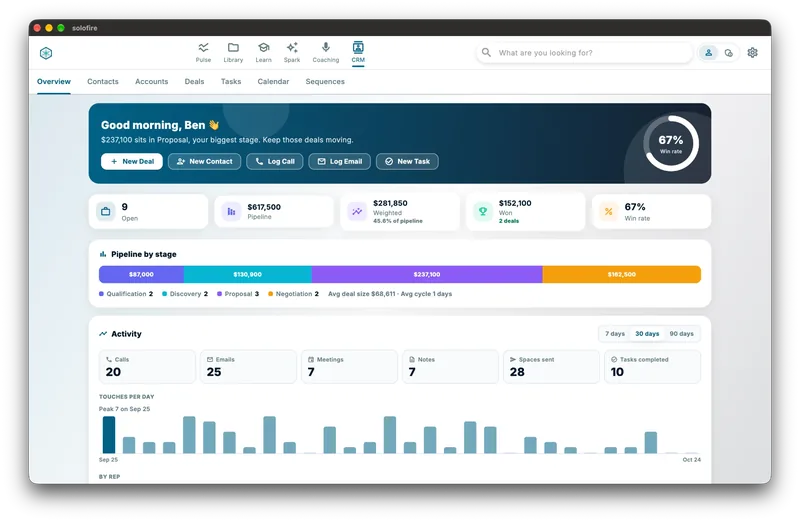800x522 pixels.
Task: Open settings via gear icon
Action: 753,53
